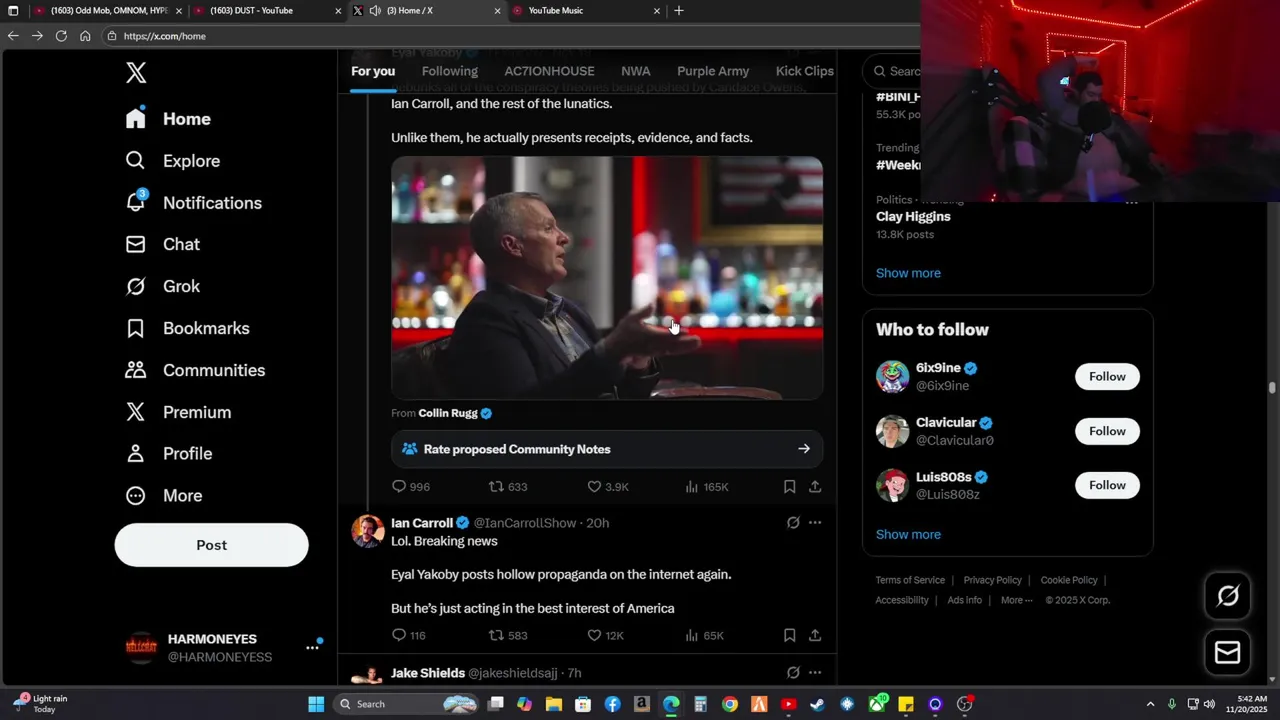
Task: Open Grok from the sidebar
Action: (x=162, y=286)
